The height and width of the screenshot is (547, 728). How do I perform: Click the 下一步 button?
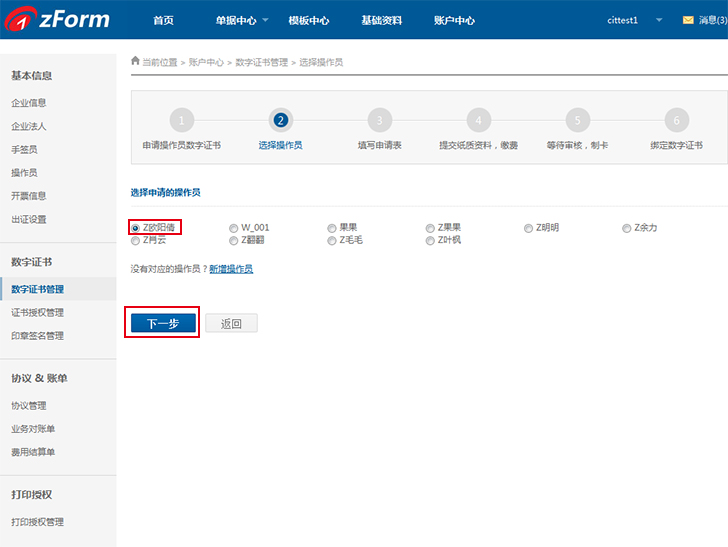click(x=163, y=323)
